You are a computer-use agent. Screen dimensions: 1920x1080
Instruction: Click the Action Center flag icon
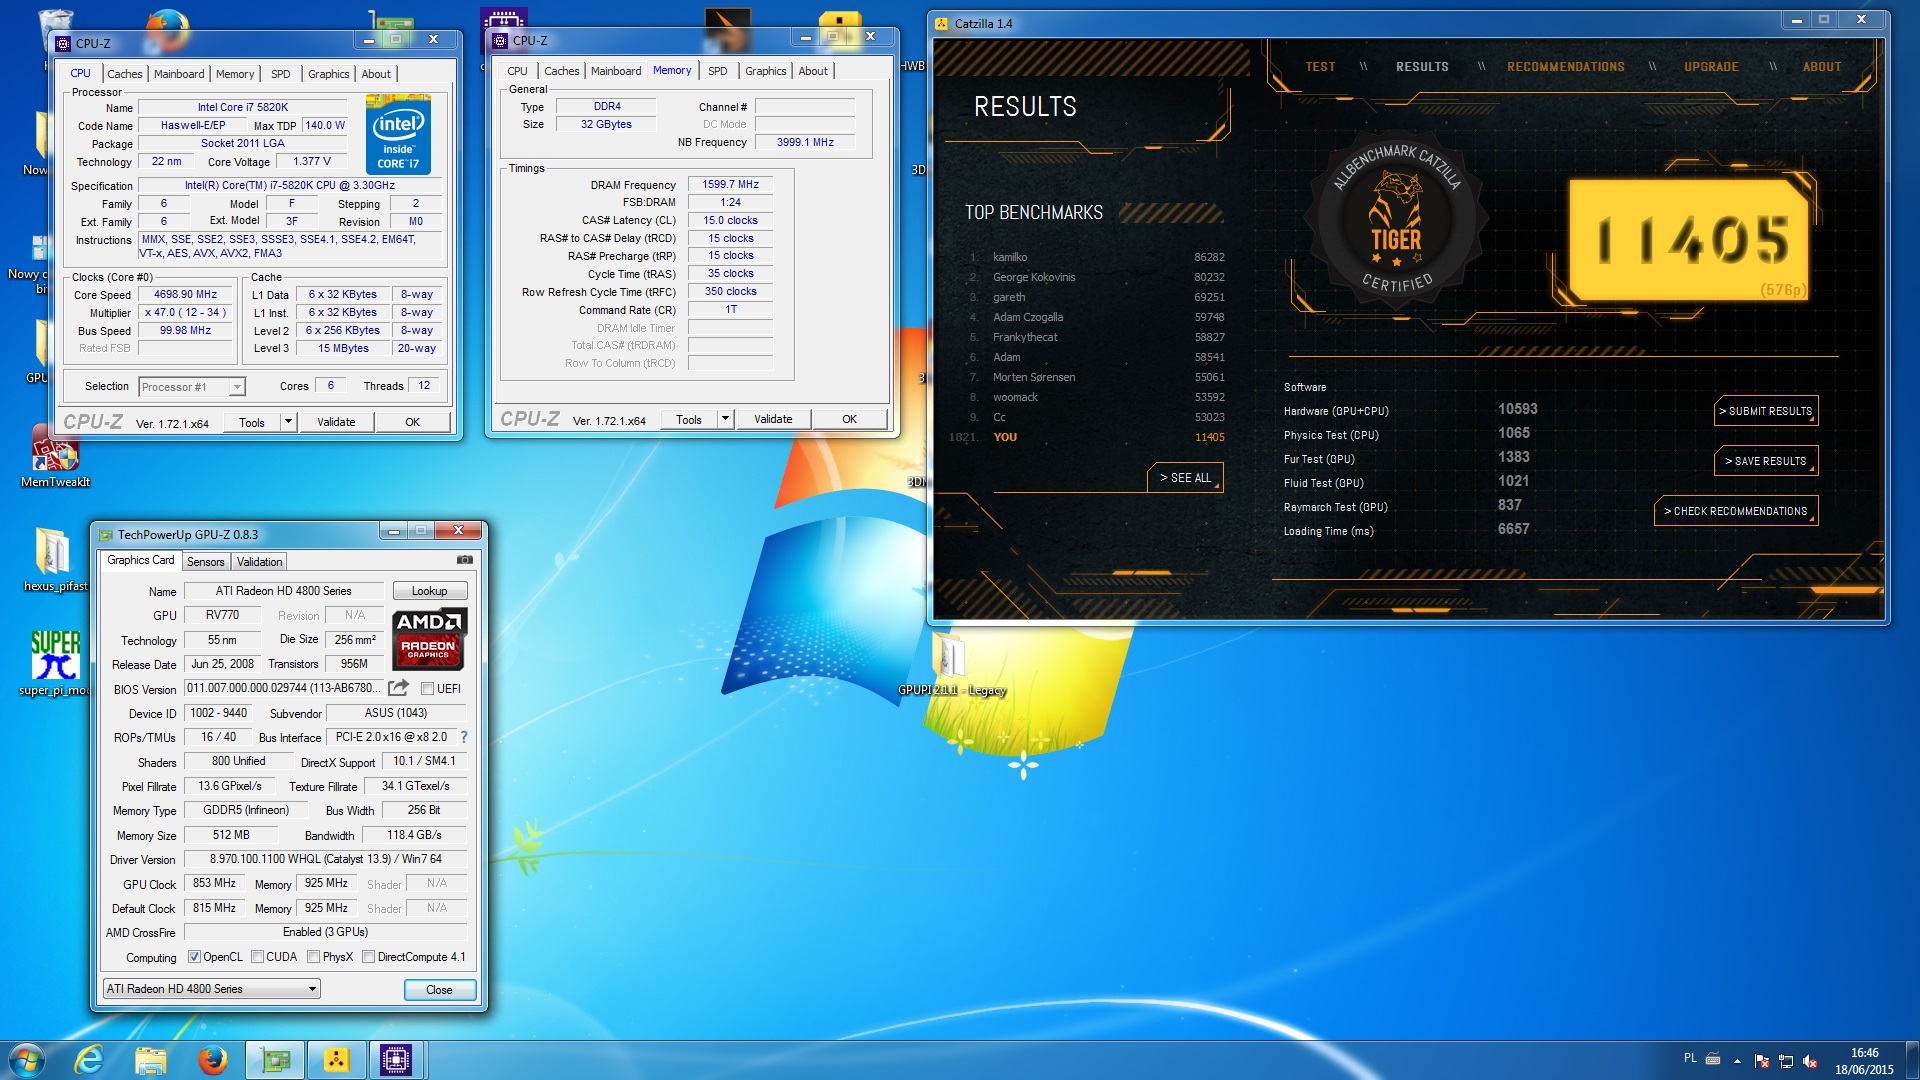point(1762,1061)
